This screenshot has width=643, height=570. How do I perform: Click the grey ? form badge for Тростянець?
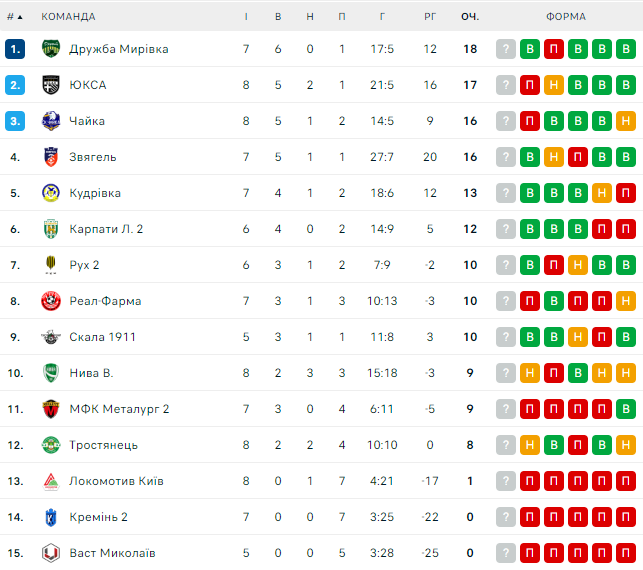(x=506, y=445)
